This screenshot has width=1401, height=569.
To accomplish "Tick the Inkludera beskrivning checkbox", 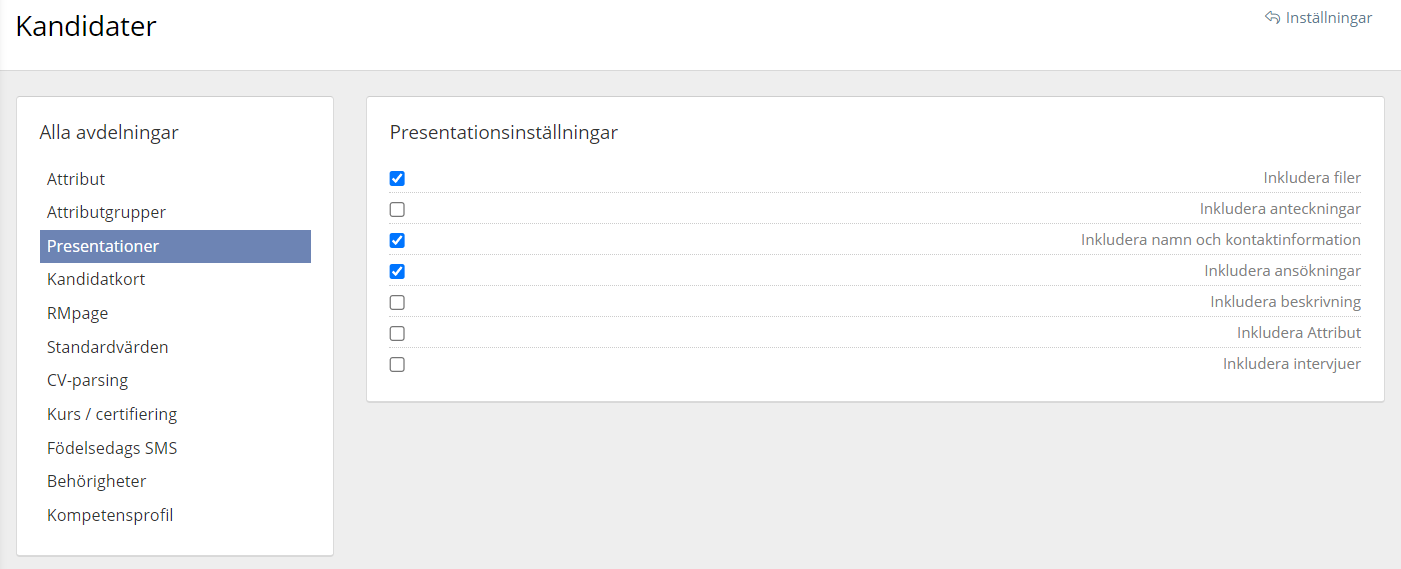I will pos(397,303).
